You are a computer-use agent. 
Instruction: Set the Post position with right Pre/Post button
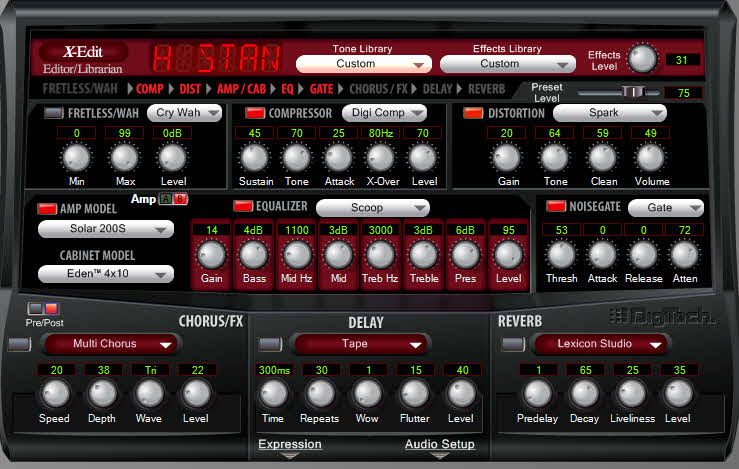click(51, 309)
